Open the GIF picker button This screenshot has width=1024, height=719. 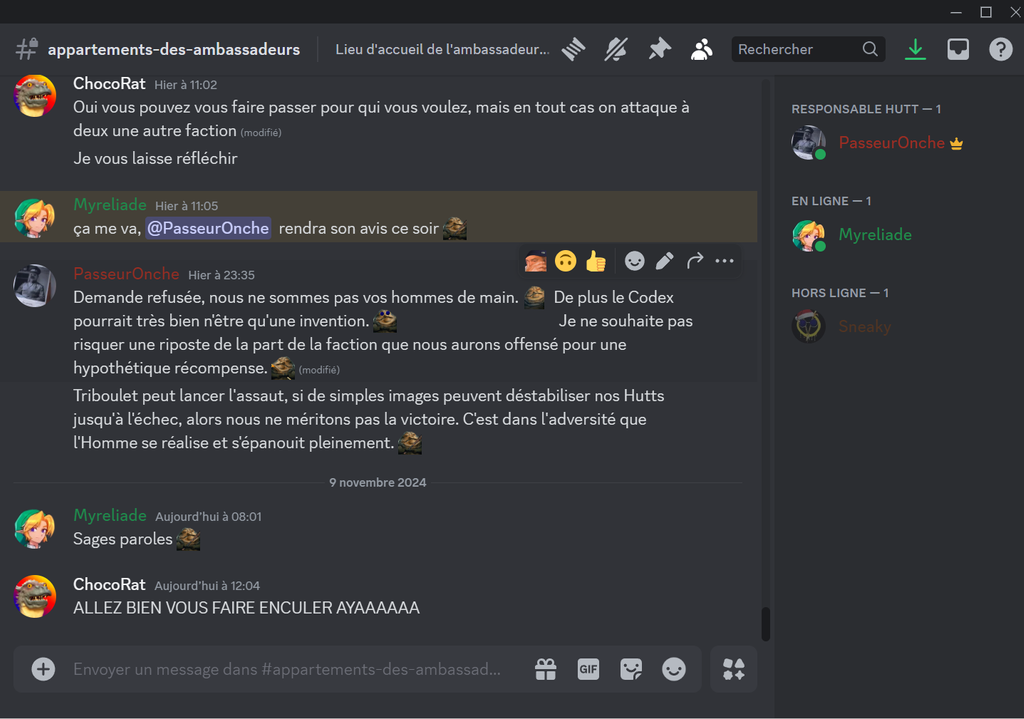point(588,669)
